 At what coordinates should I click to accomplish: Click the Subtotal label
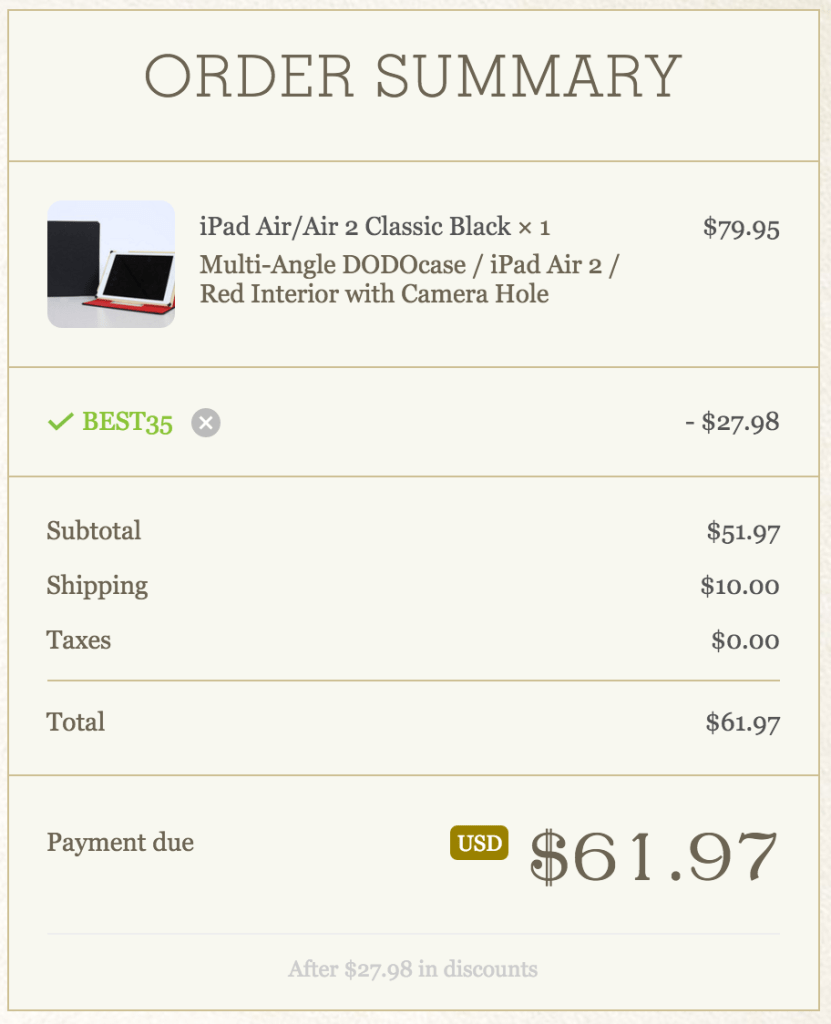tap(94, 531)
